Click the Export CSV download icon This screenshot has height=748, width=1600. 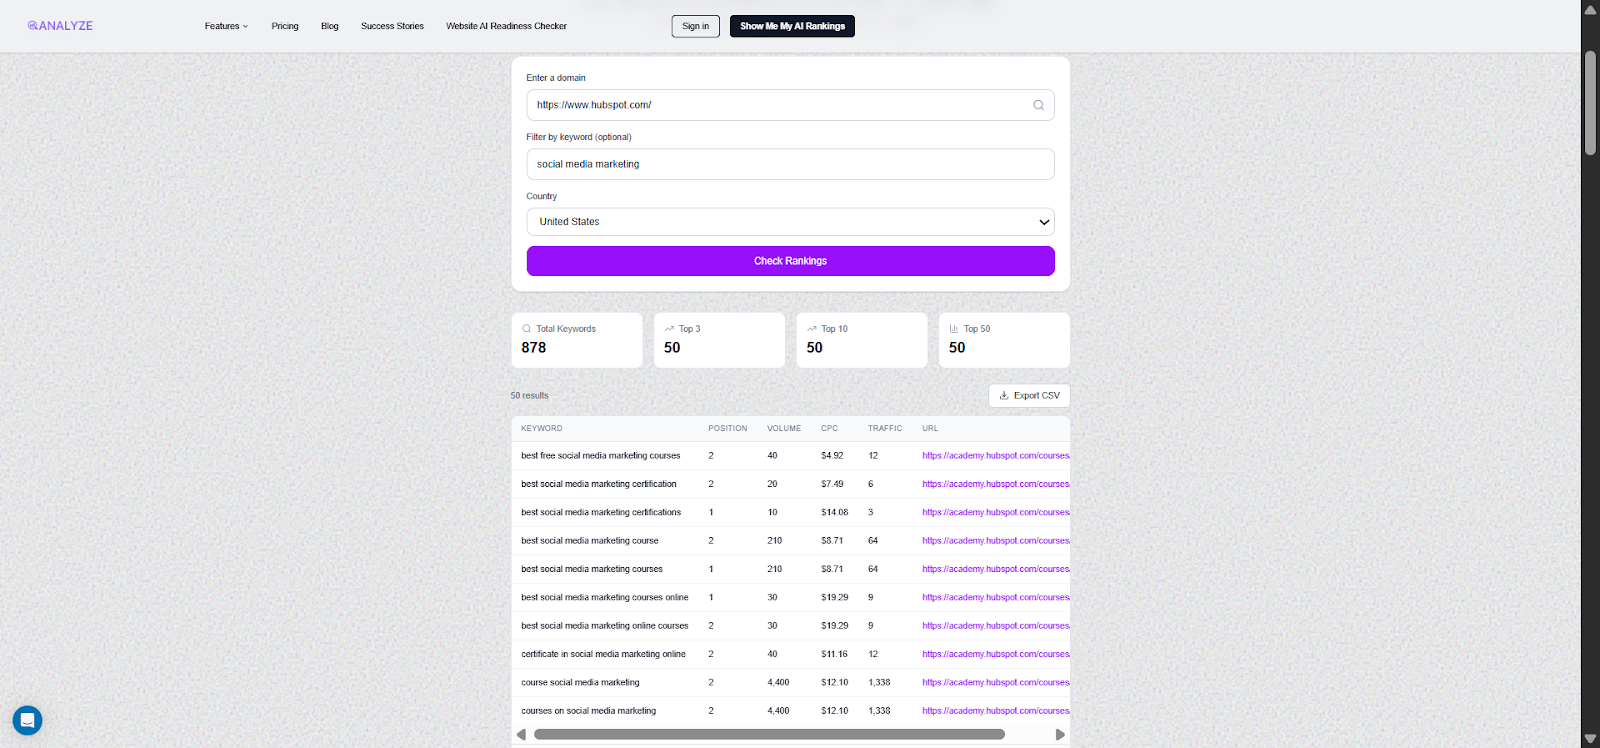[x=1004, y=395]
